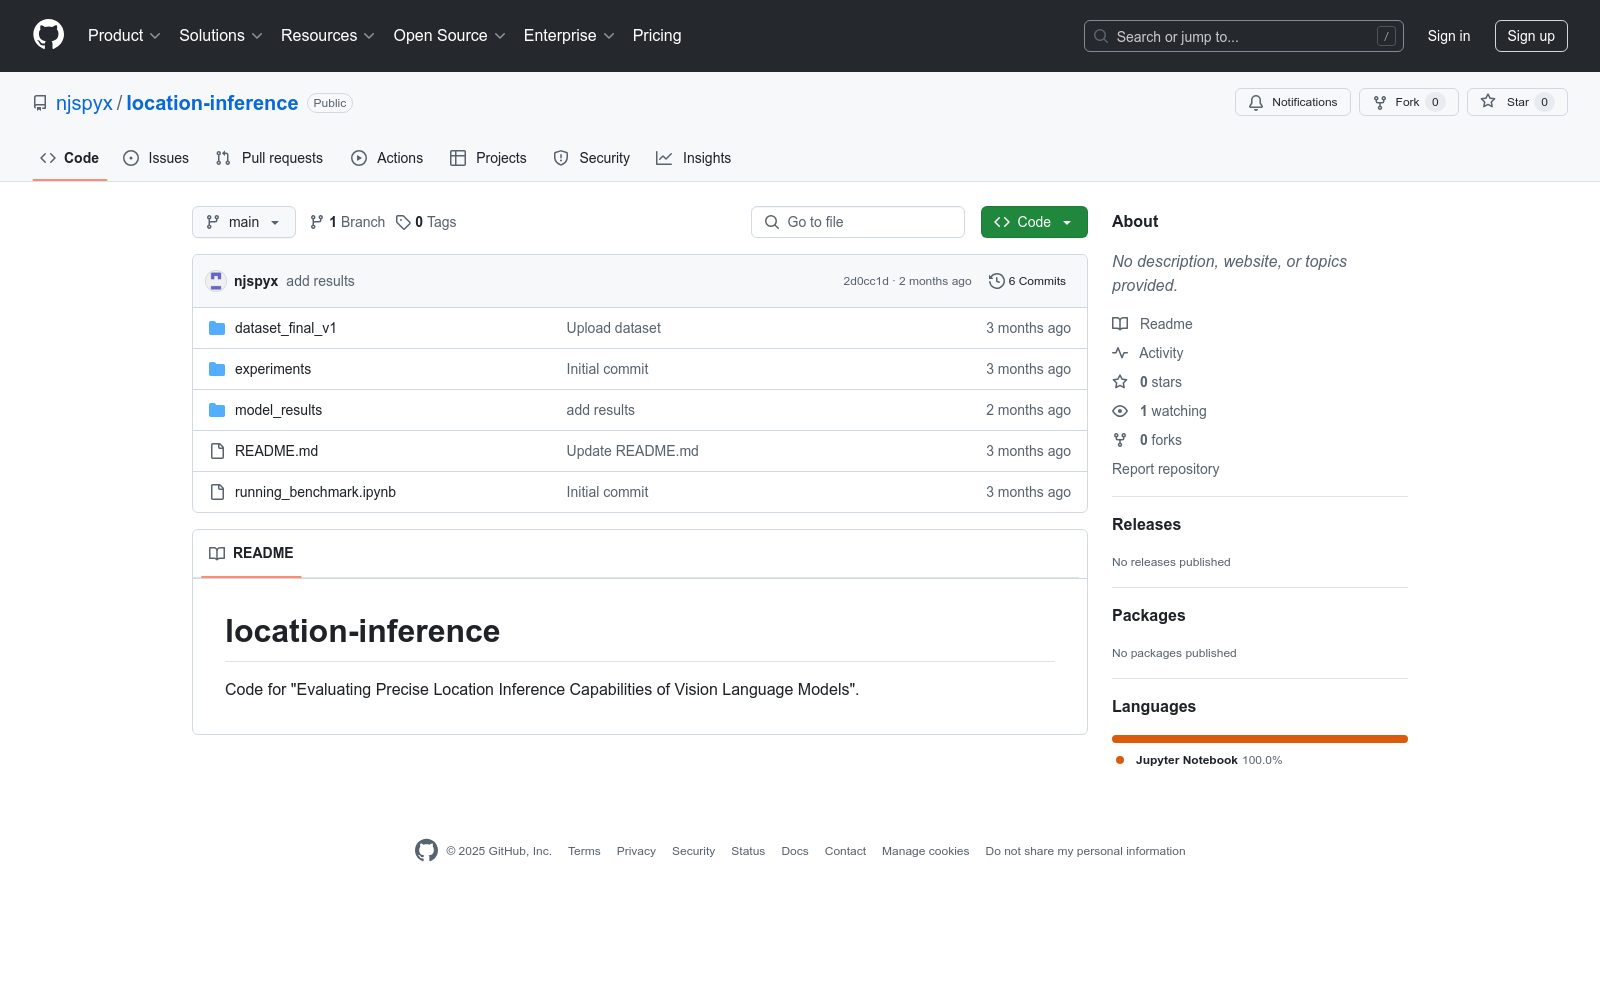This screenshot has height=1000, width=1600.
Task: View the Insights tab
Action: (x=693, y=158)
